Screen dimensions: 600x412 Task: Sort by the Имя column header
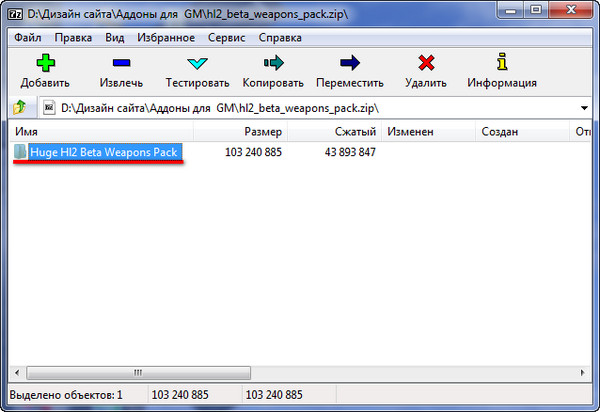(101, 132)
